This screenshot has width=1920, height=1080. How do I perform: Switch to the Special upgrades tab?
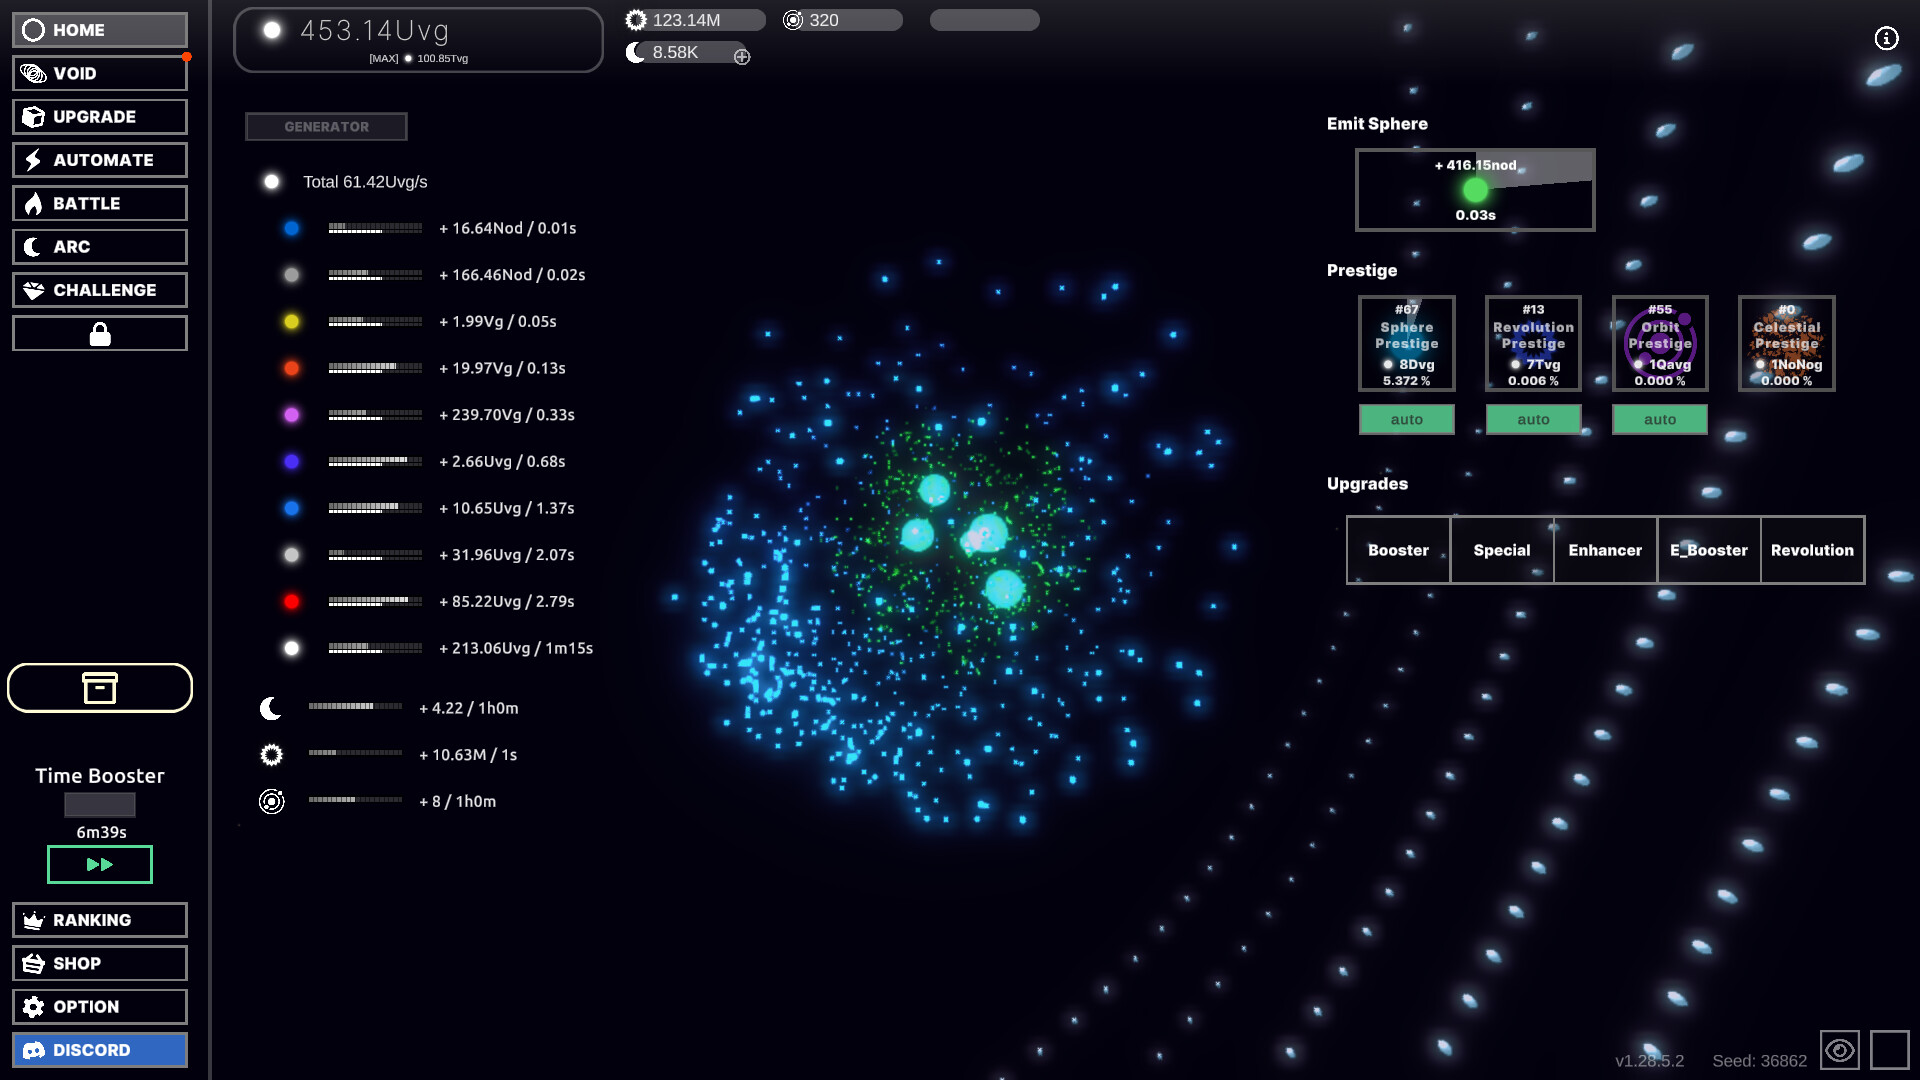click(x=1501, y=550)
